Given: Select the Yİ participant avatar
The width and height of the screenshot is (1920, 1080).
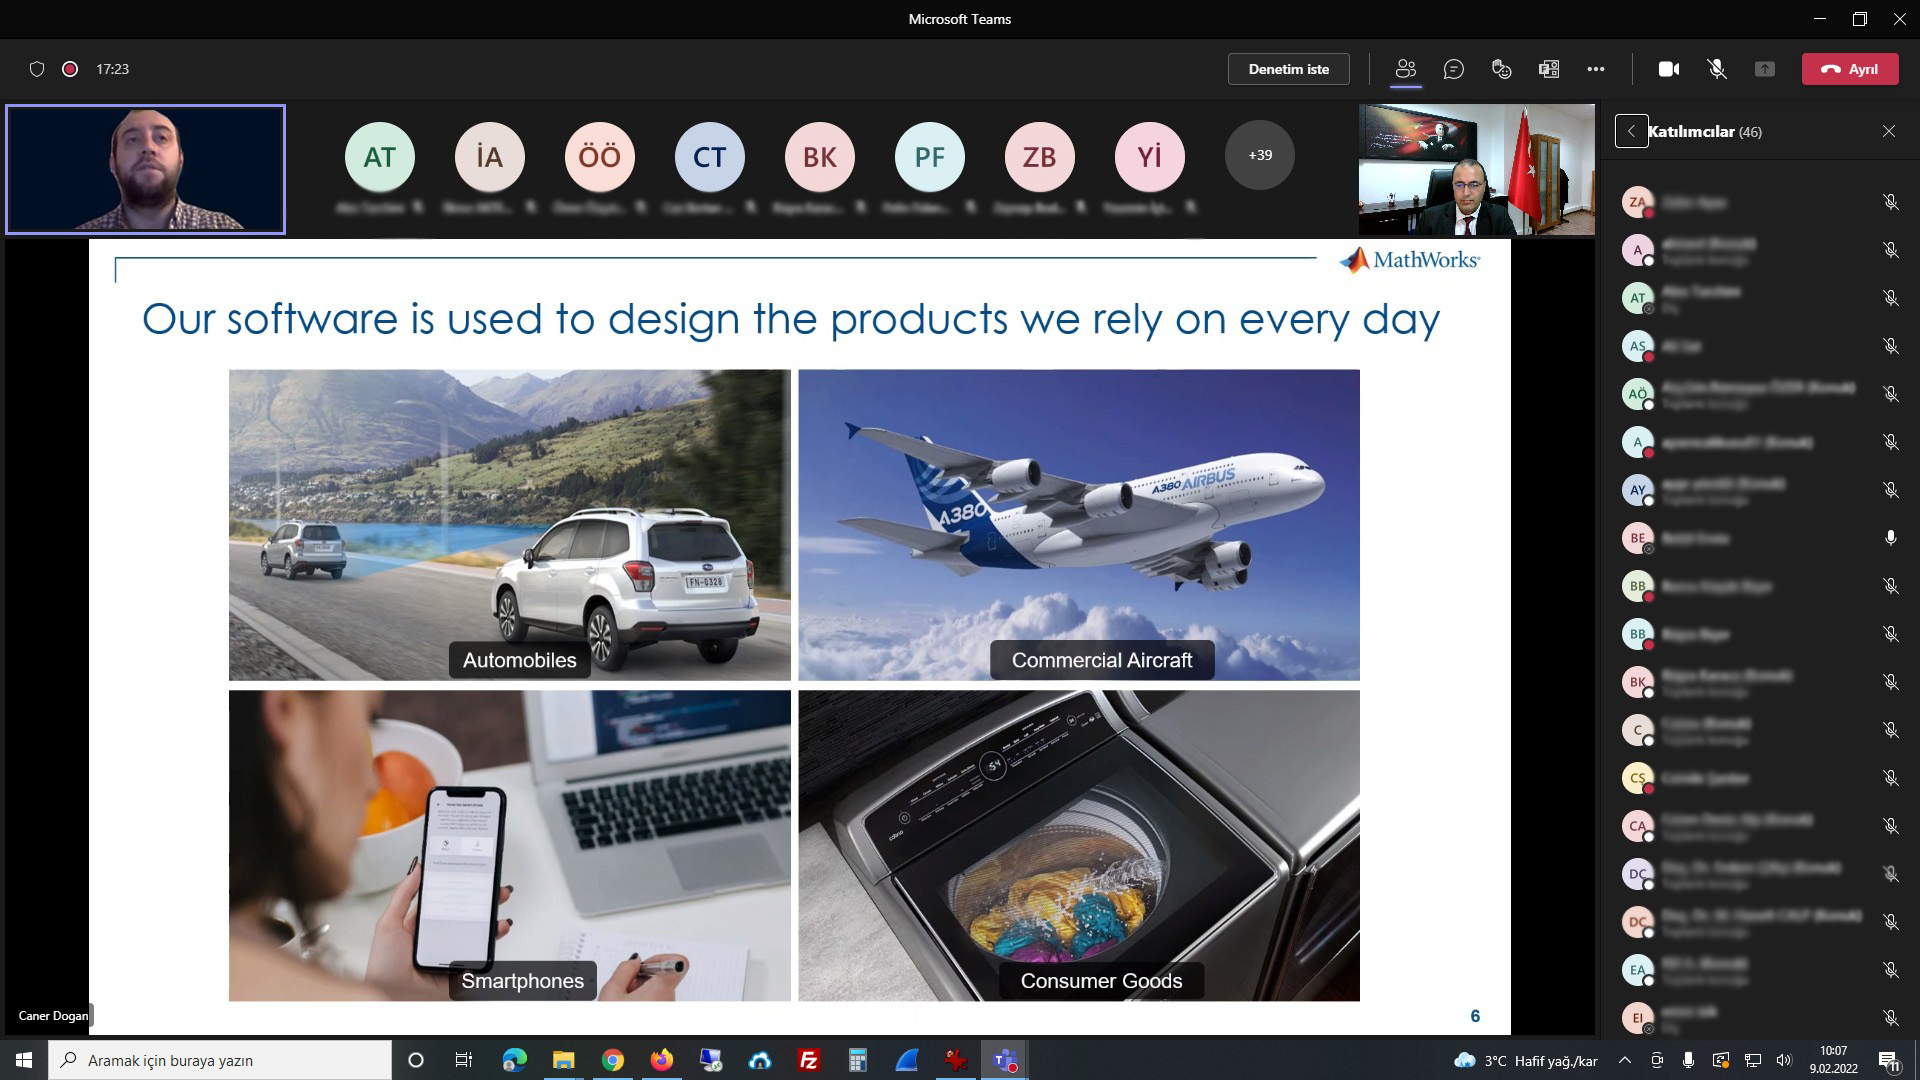Looking at the screenshot, I should [1150, 156].
